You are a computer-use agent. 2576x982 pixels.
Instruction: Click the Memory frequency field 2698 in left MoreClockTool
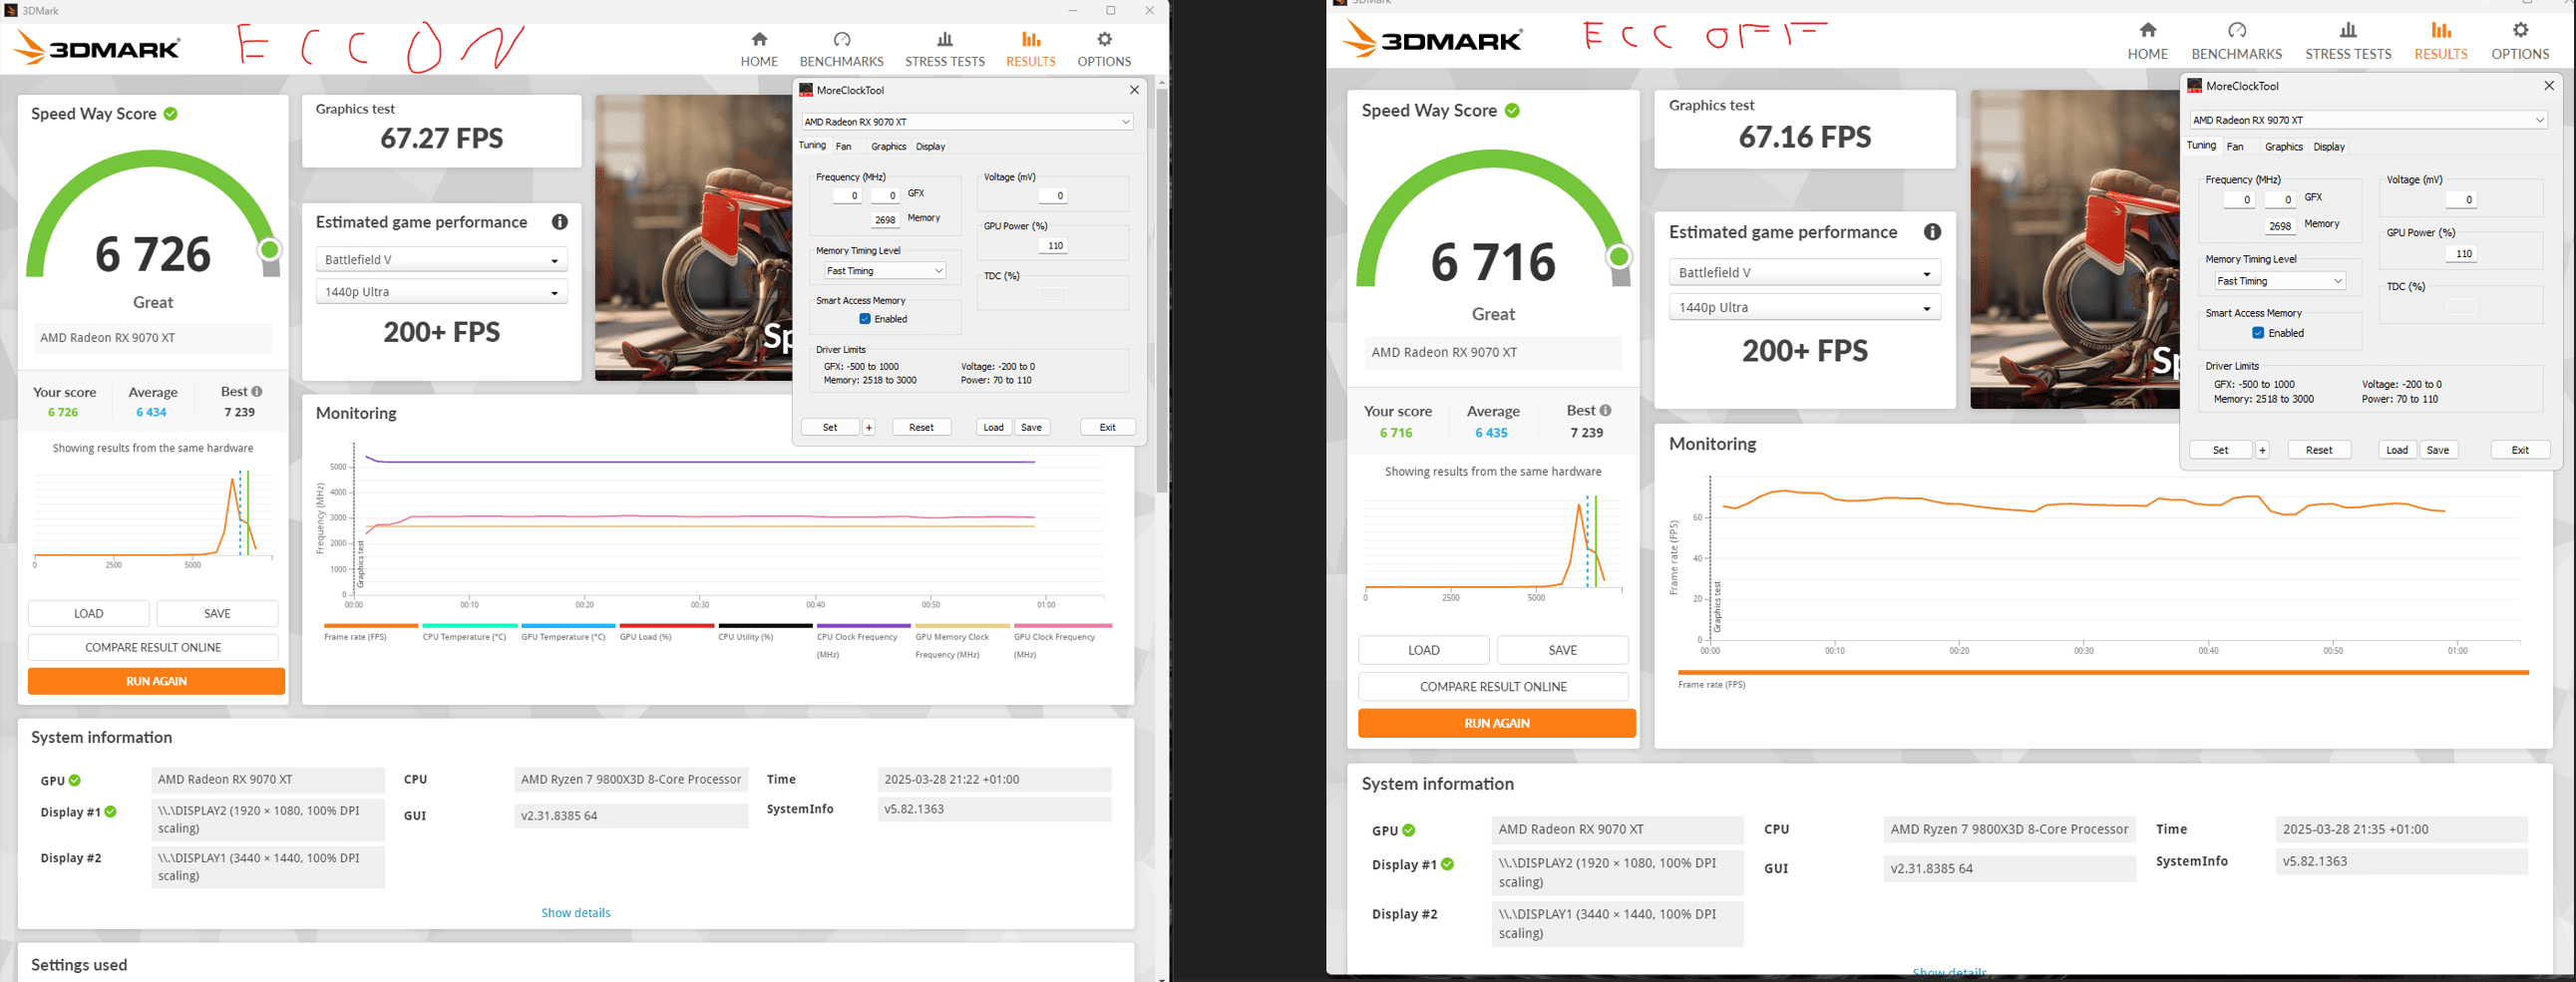[885, 220]
